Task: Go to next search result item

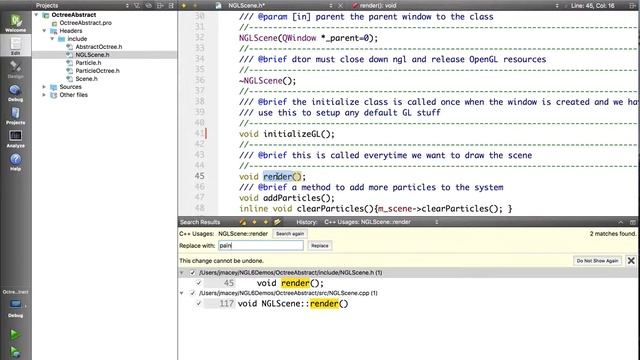Action: tap(266, 222)
